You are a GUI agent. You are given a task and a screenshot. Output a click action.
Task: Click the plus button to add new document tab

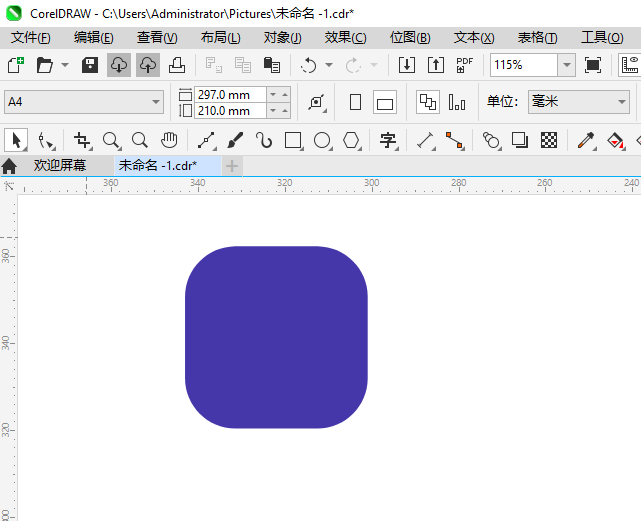pyautogui.click(x=232, y=165)
